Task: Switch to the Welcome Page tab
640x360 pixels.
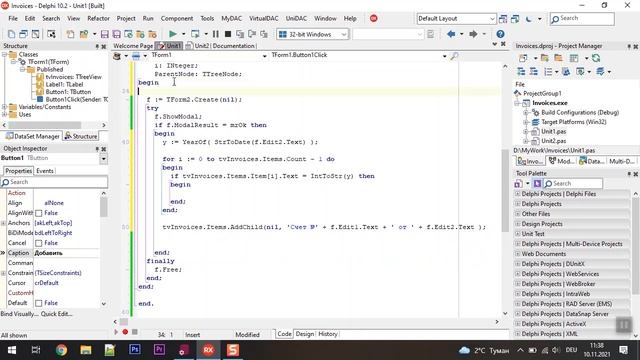Action: point(133,46)
